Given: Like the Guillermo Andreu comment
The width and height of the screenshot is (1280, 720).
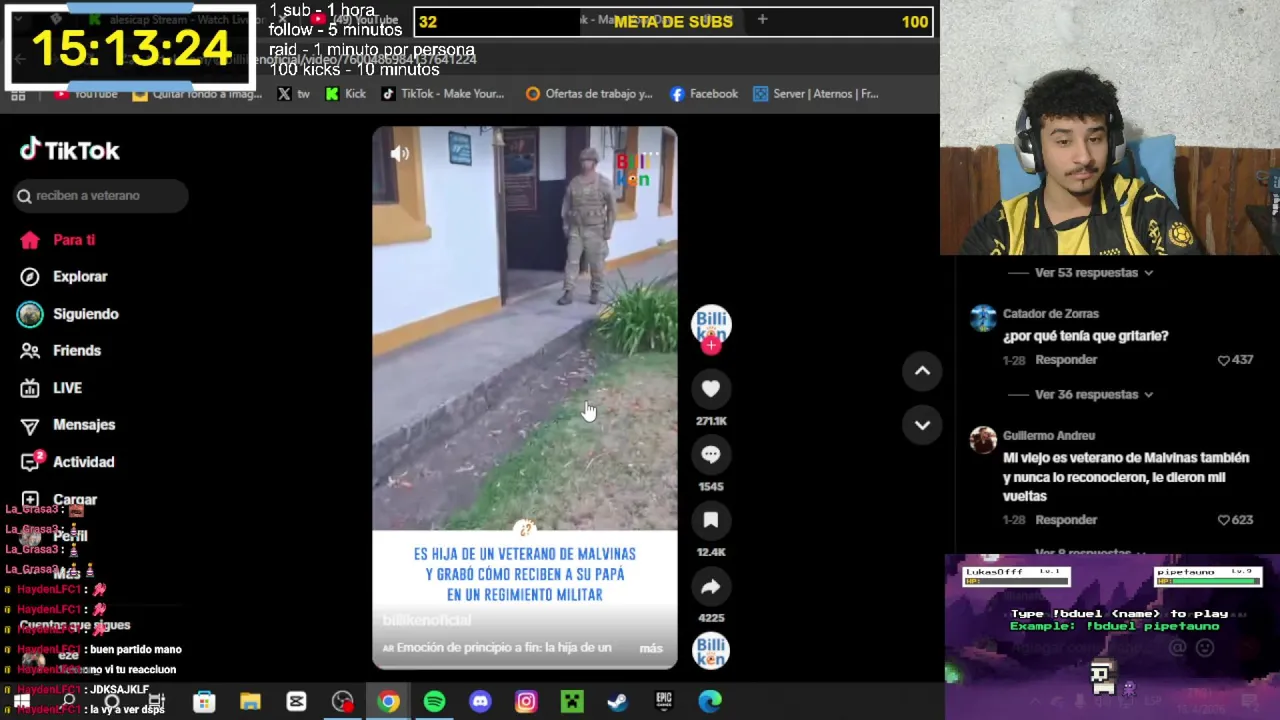Looking at the screenshot, I should pyautogui.click(x=1223, y=520).
